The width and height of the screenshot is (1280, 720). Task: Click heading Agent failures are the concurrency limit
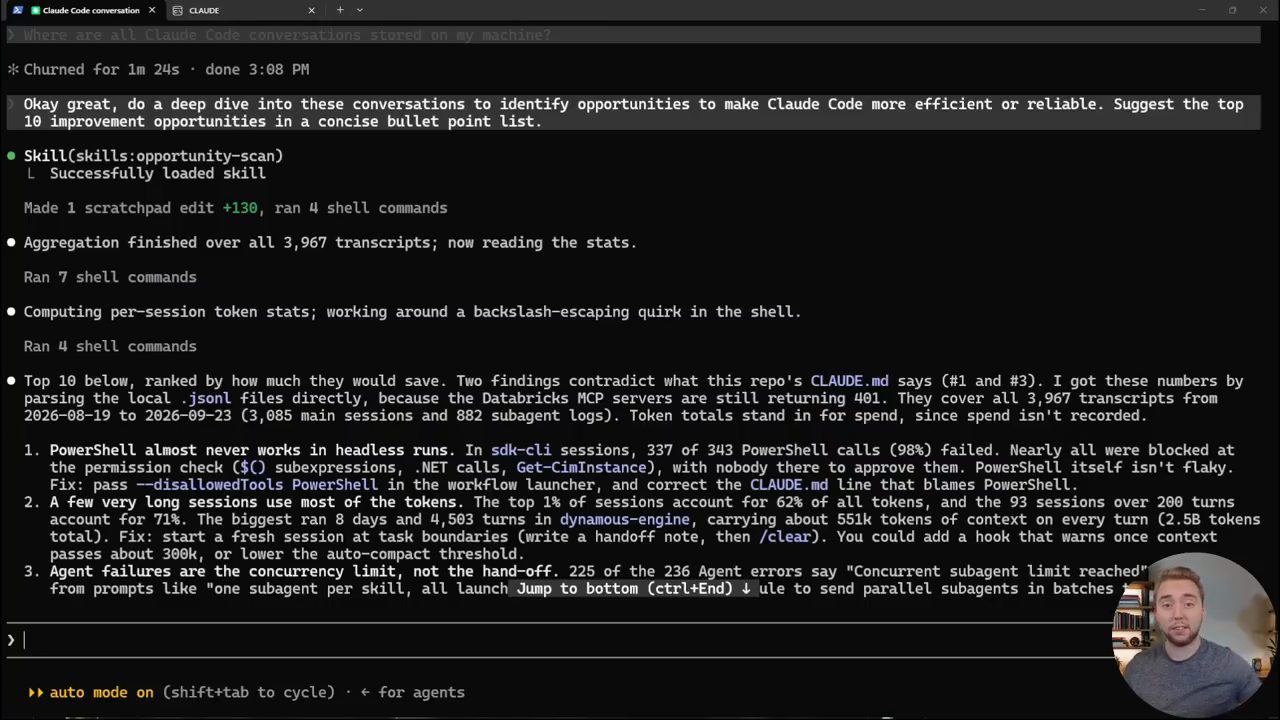point(305,571)
